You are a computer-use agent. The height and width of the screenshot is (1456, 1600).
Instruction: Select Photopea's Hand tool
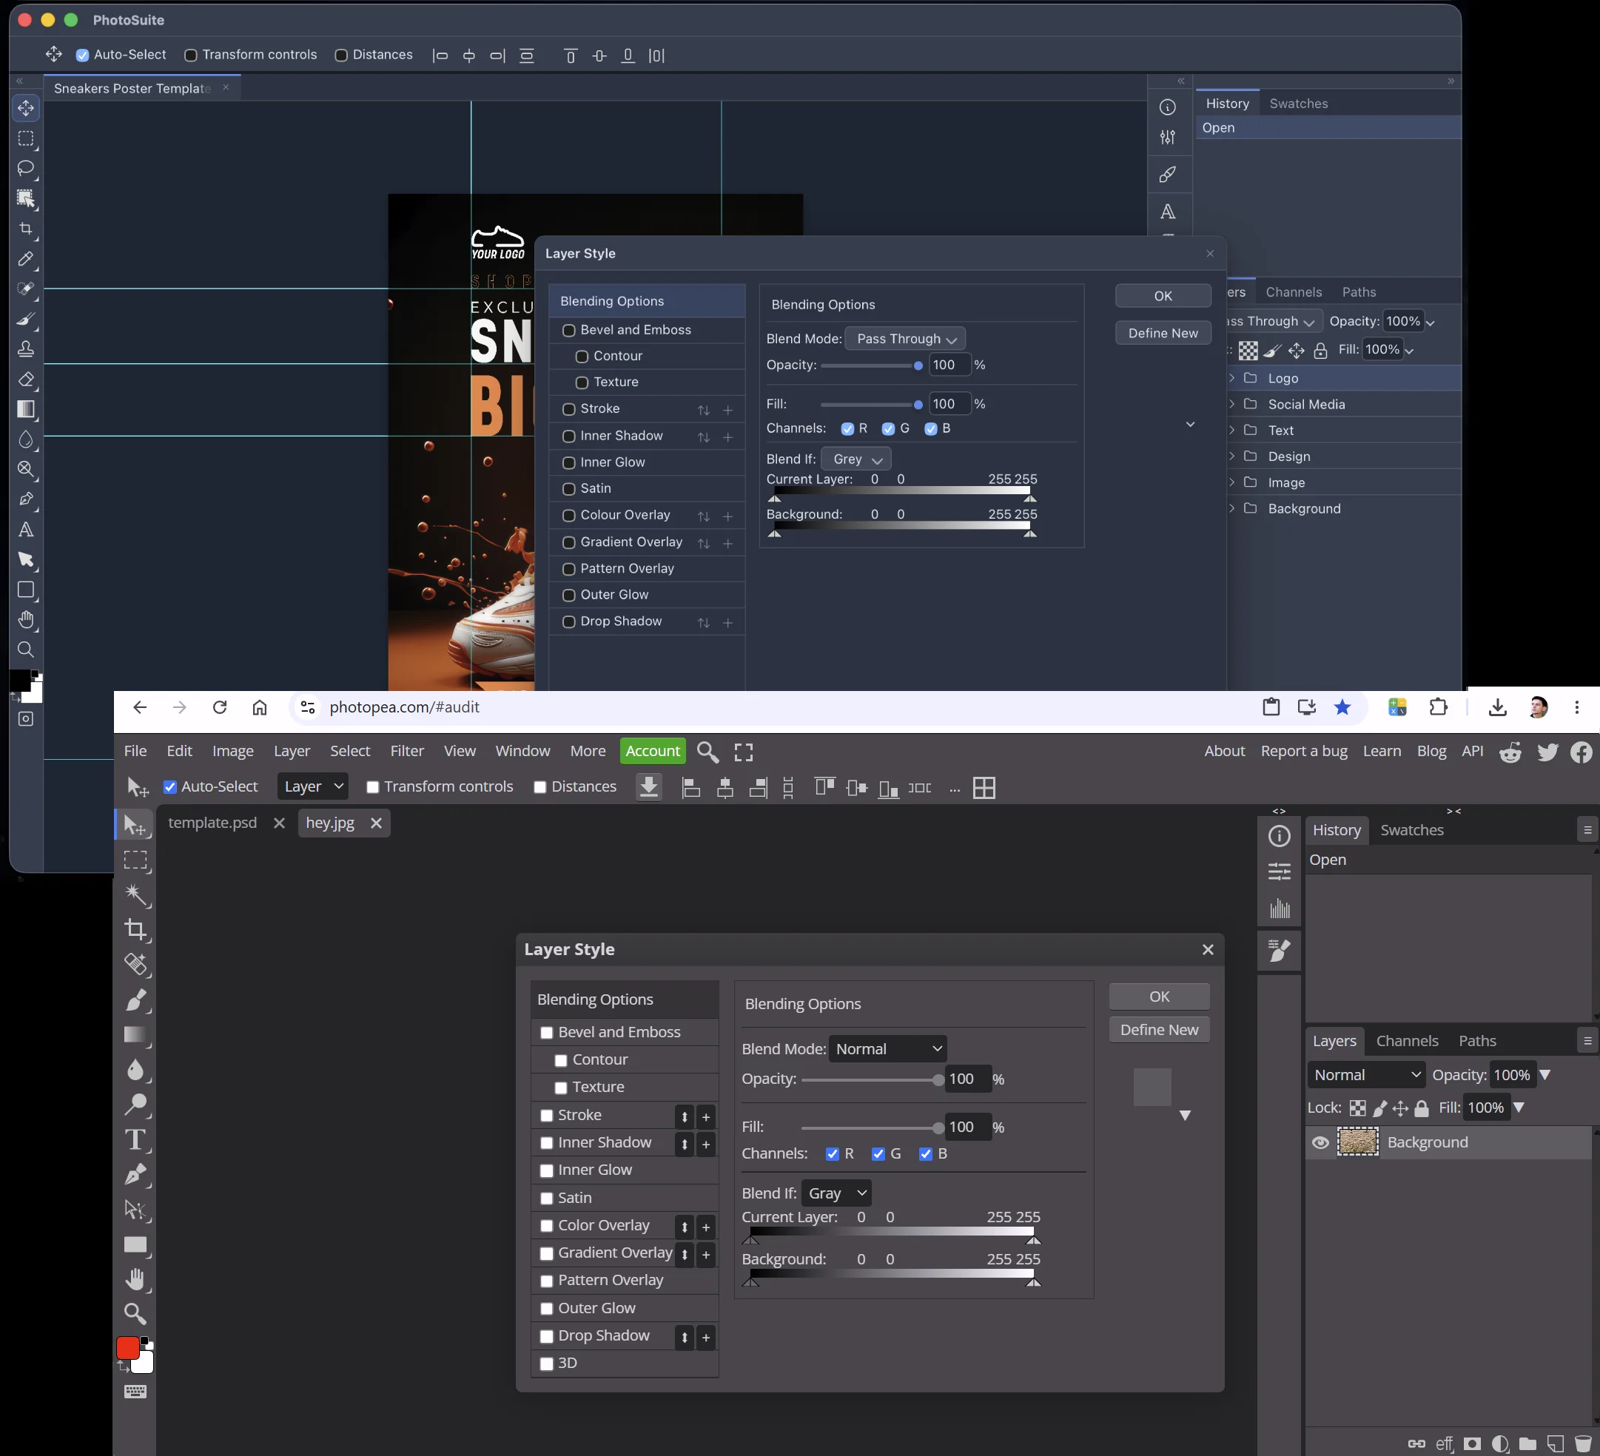136,1279
